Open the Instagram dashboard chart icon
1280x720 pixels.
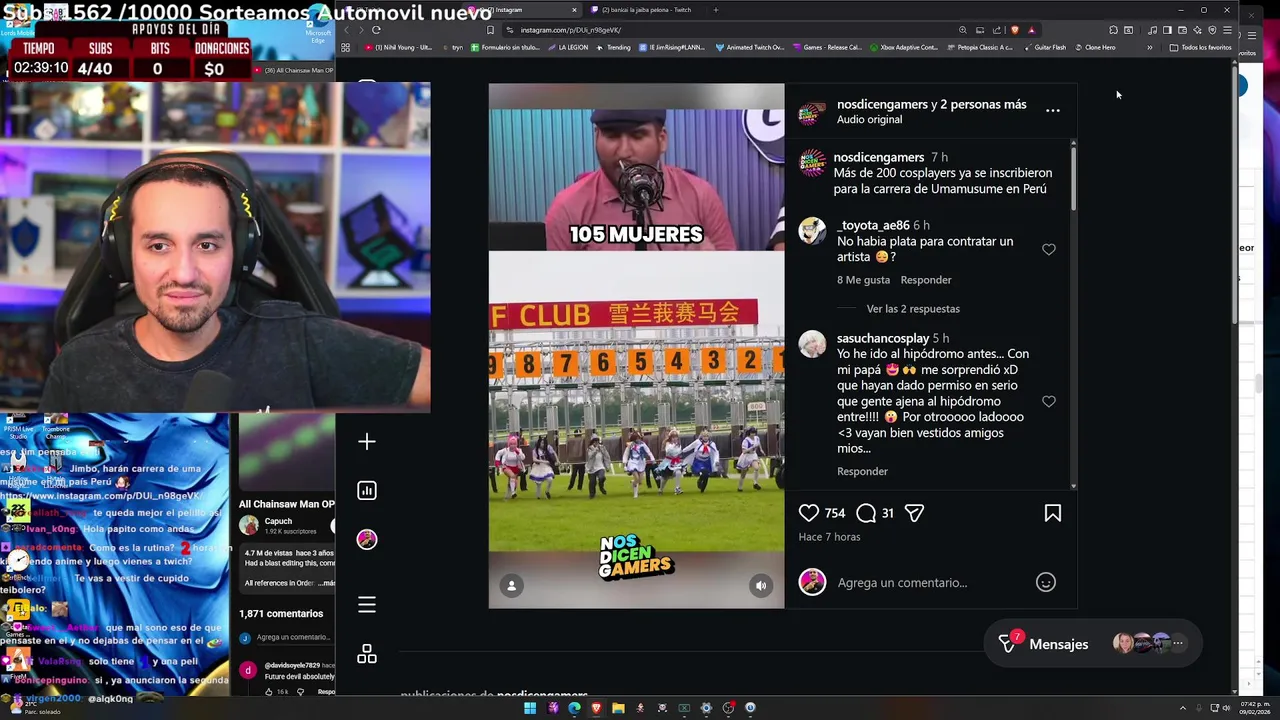367,490
